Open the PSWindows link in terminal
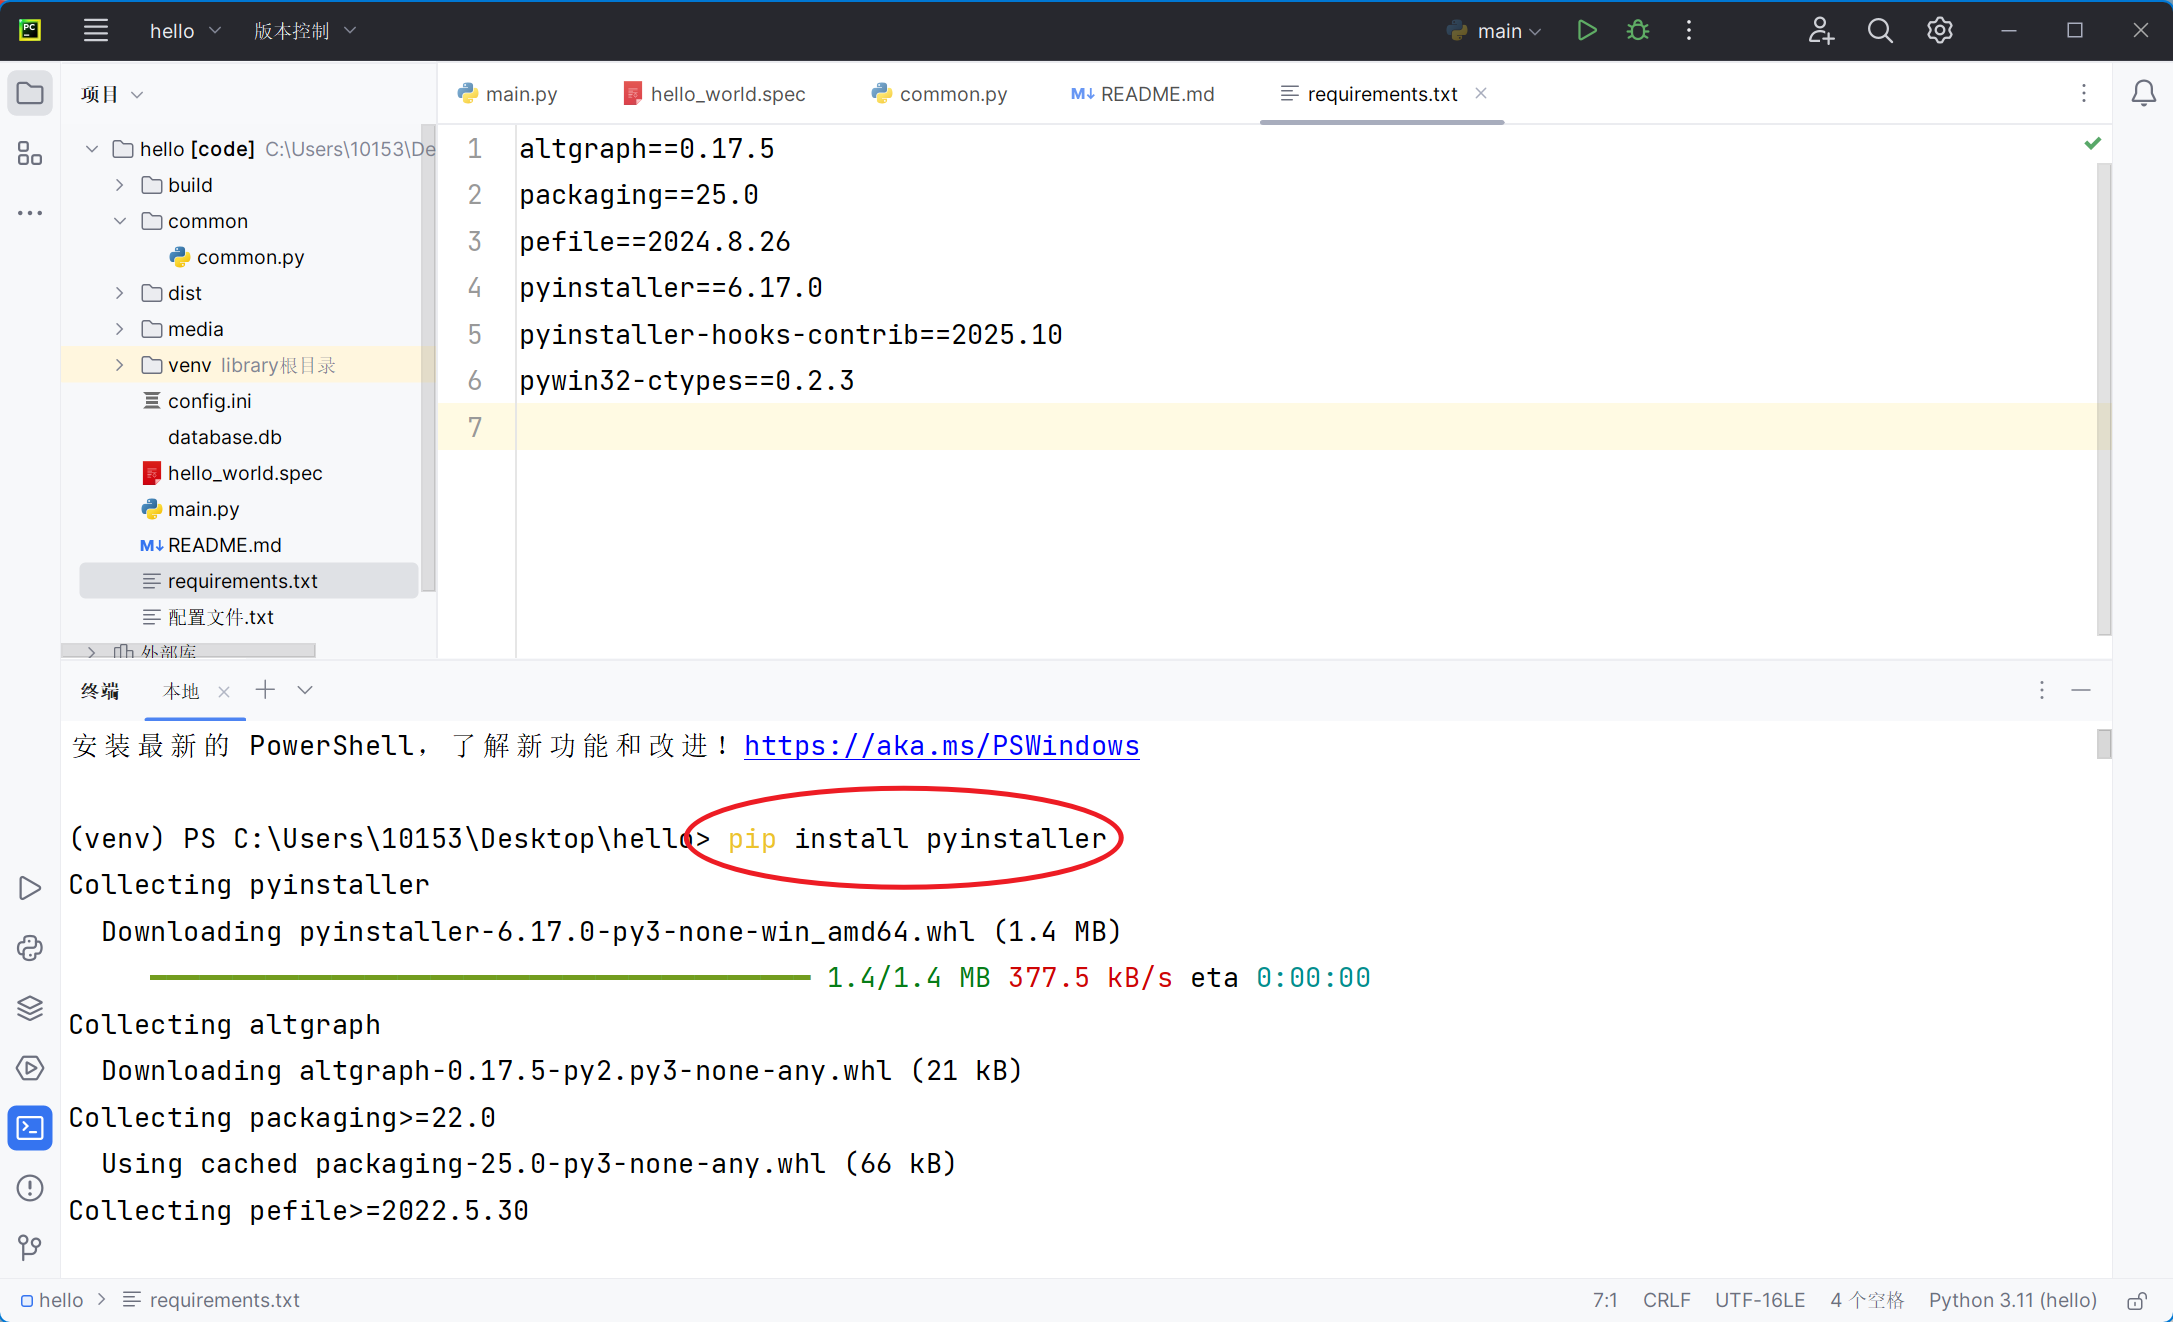 [941, 746]
